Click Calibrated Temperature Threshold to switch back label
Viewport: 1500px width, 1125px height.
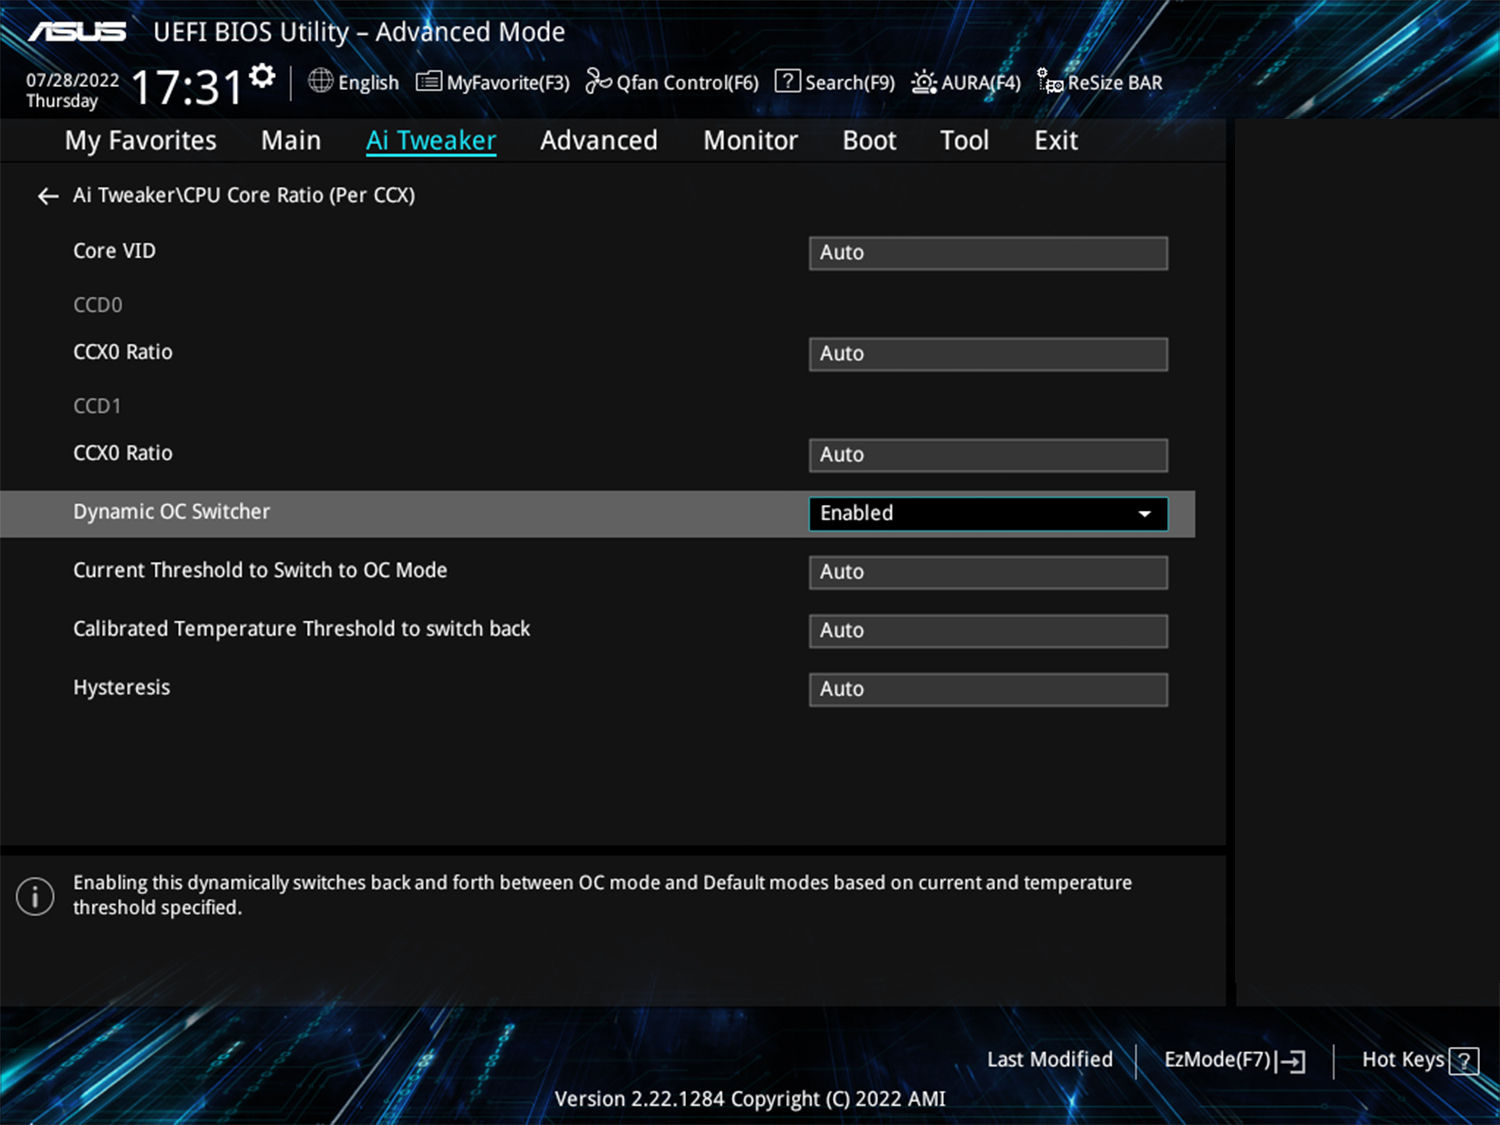[301, 629]
